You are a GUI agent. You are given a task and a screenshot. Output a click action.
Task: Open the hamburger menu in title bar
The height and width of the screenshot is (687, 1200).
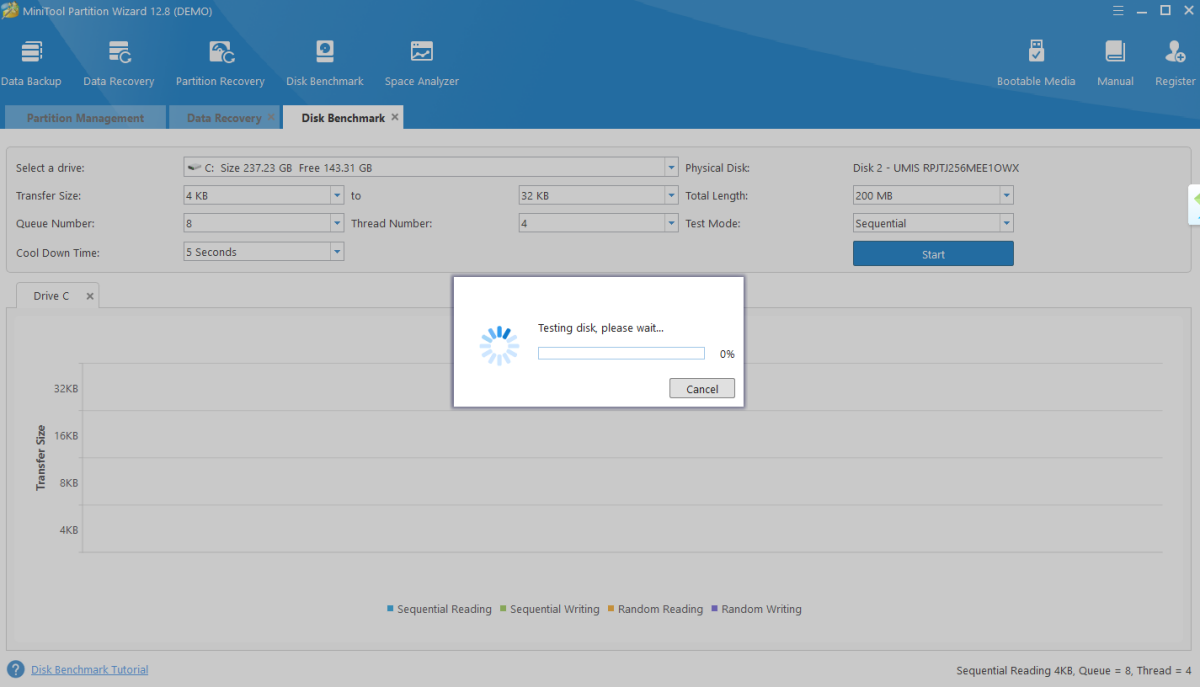(1118, 10)
